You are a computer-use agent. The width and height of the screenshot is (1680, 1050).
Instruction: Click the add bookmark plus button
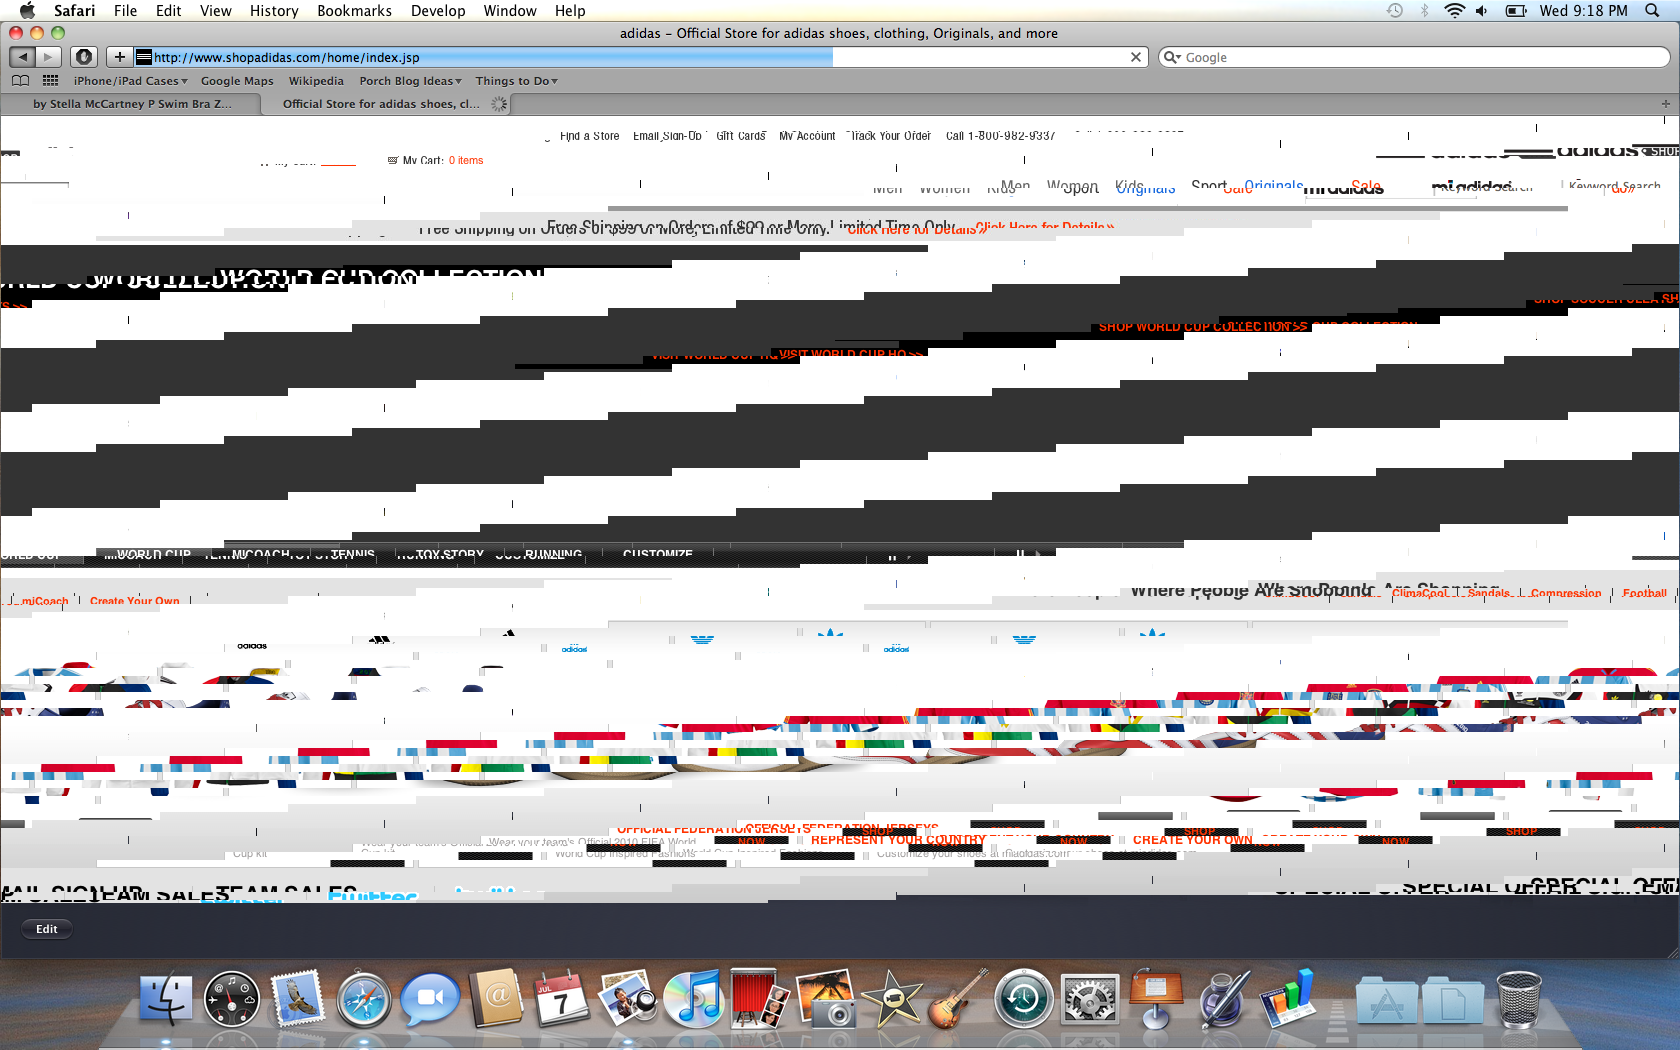[x=119, y=57]
